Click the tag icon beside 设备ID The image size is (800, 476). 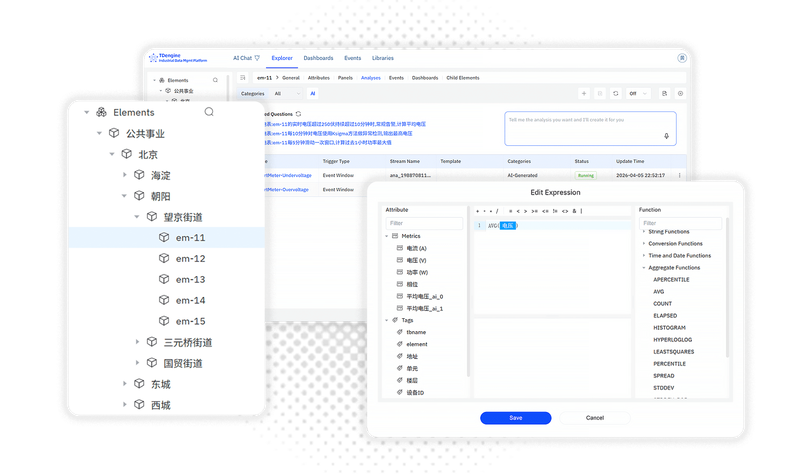pos(400,392)
